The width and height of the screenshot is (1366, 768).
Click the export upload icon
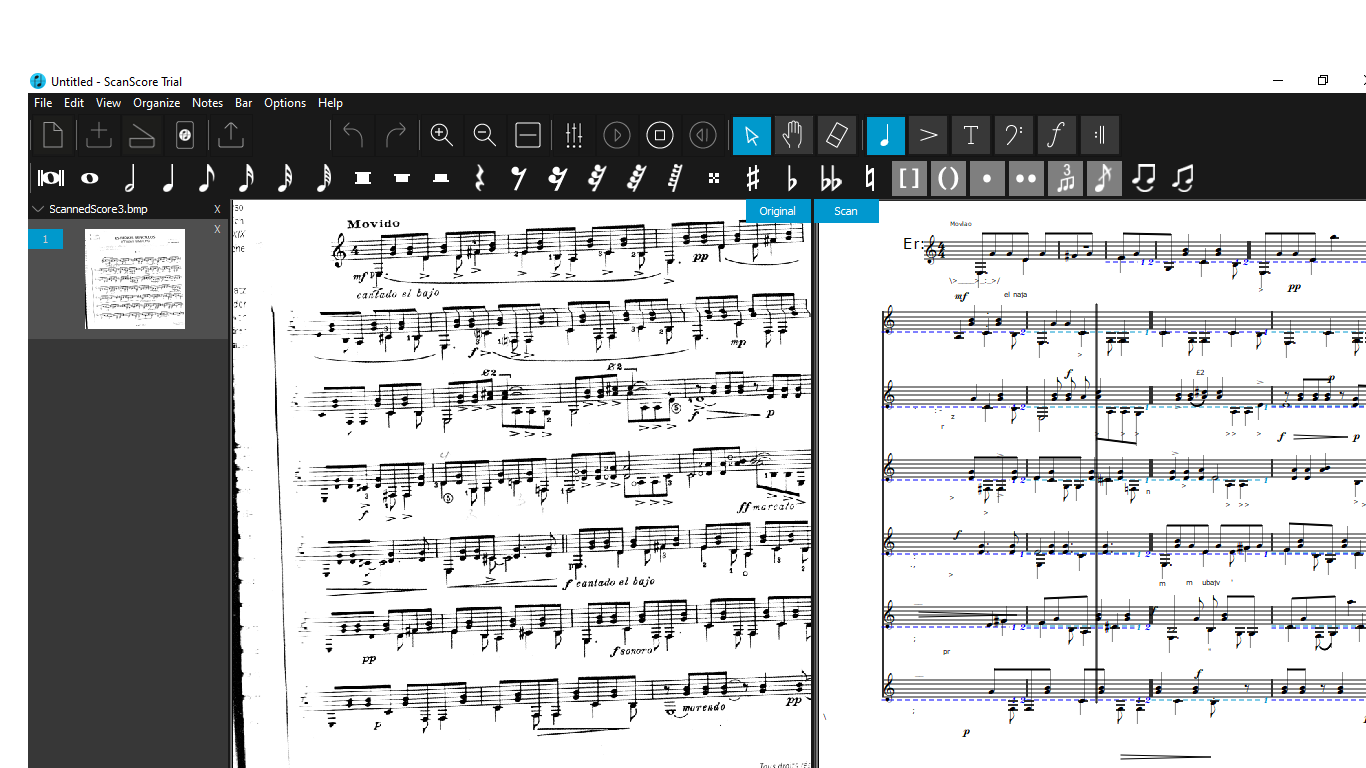pyautogui.click(x=230, y=135)
